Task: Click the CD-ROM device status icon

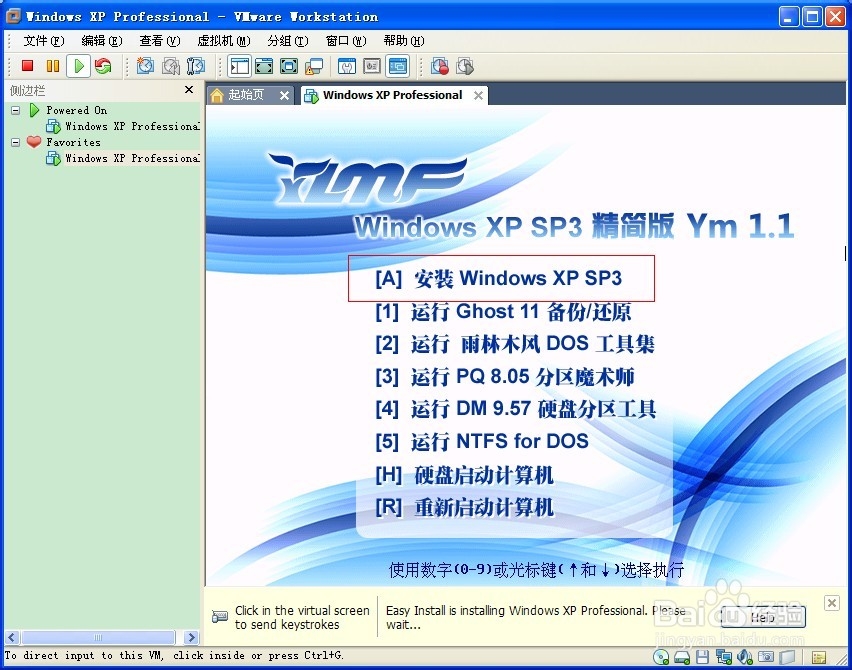Action: (x=661, y=657)
